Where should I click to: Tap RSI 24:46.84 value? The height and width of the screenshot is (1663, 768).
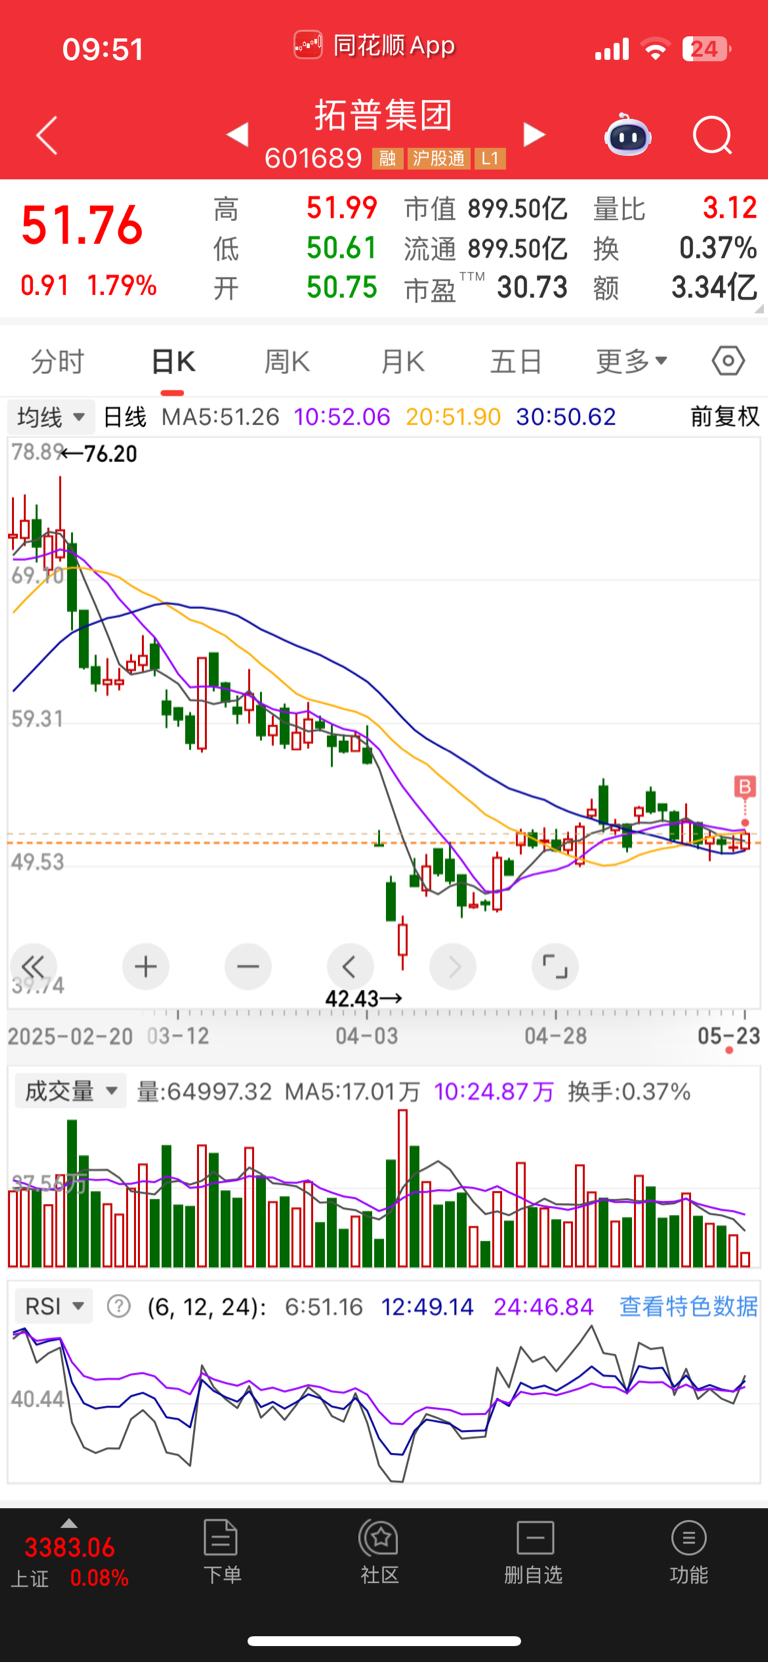point(544,1306)
